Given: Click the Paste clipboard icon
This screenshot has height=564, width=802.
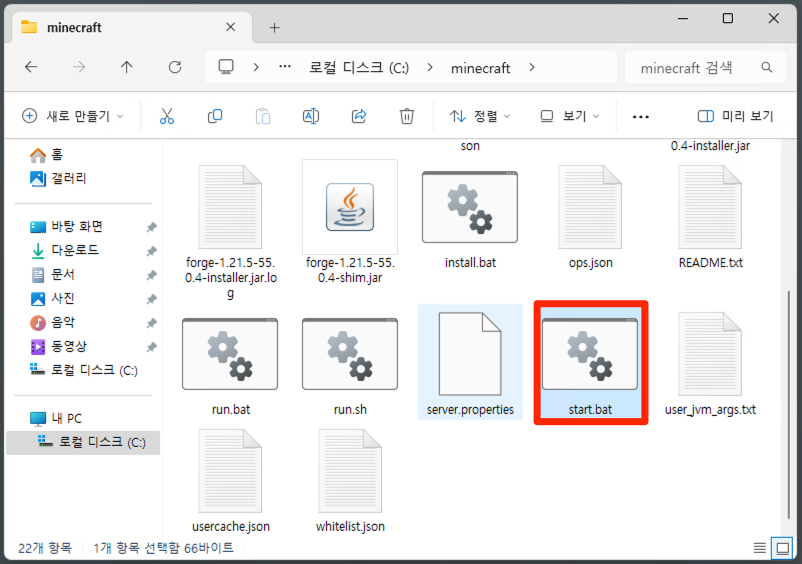Looking at the screenshot, I should tap(263, 116).
